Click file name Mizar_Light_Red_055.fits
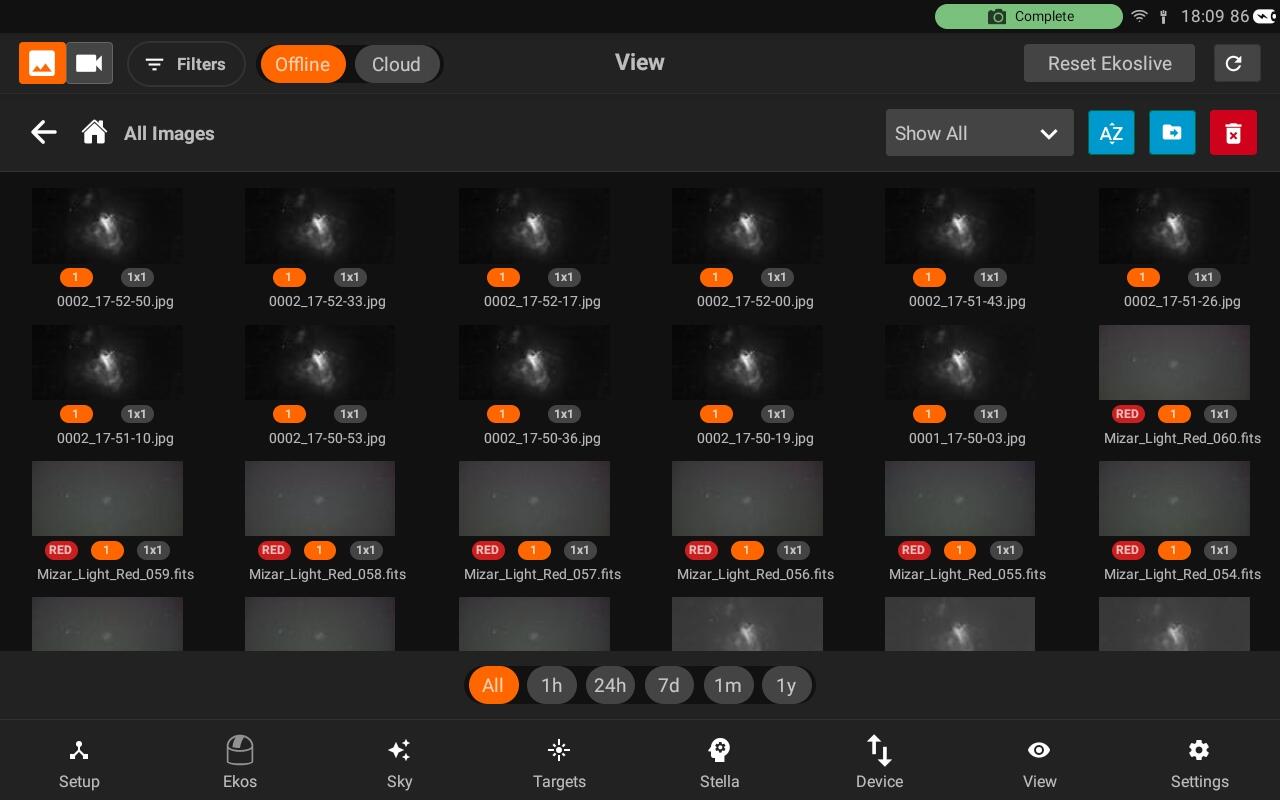The image size is (1280, 800). (x=967, y=574)
